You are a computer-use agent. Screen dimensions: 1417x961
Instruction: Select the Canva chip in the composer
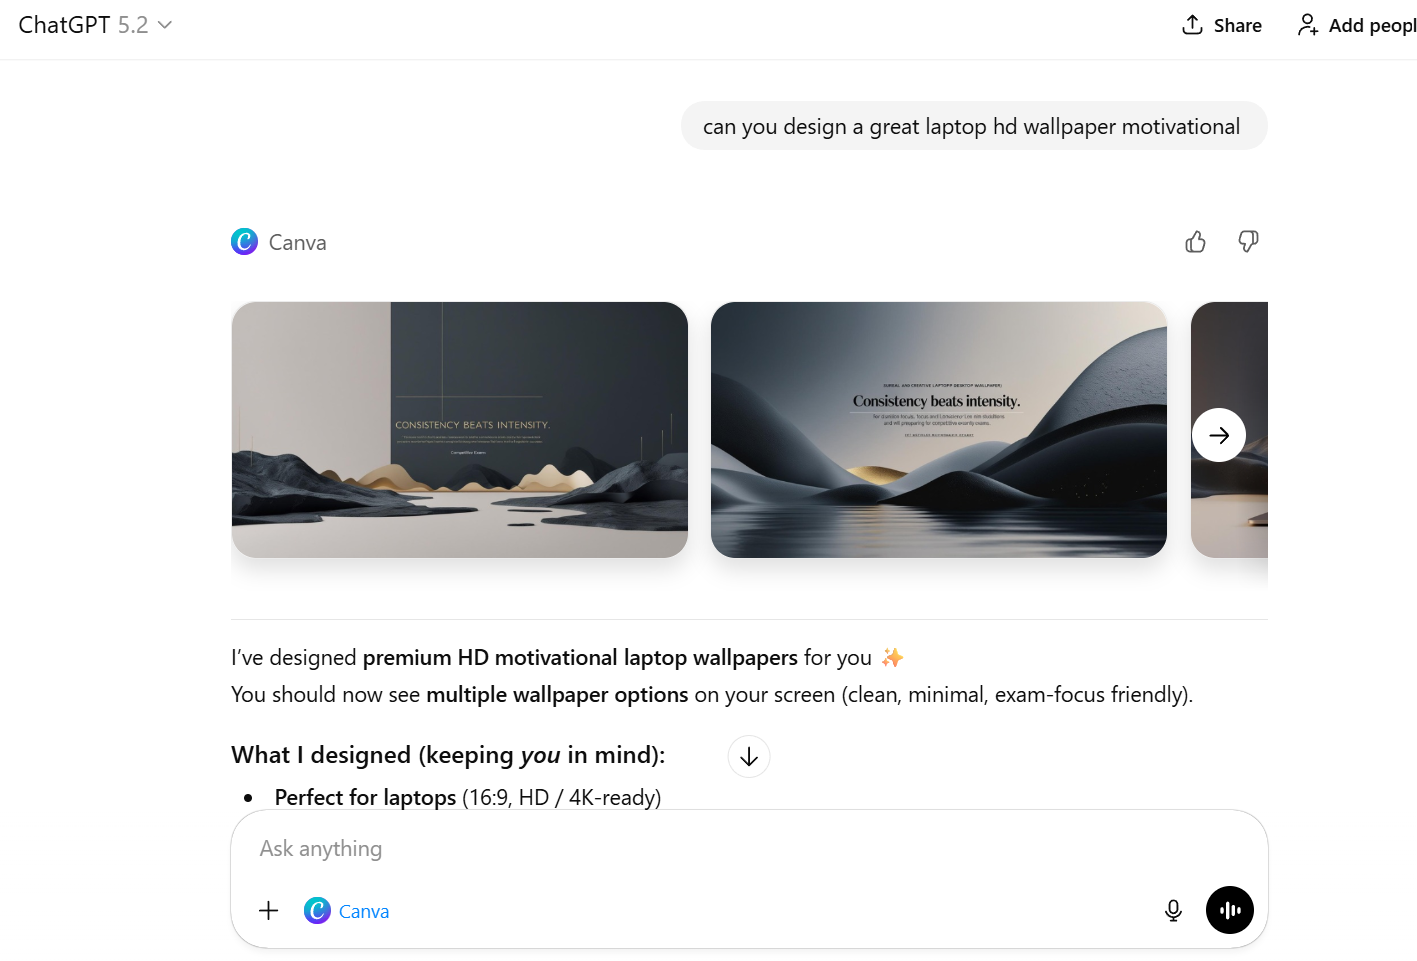click(347, 911)
